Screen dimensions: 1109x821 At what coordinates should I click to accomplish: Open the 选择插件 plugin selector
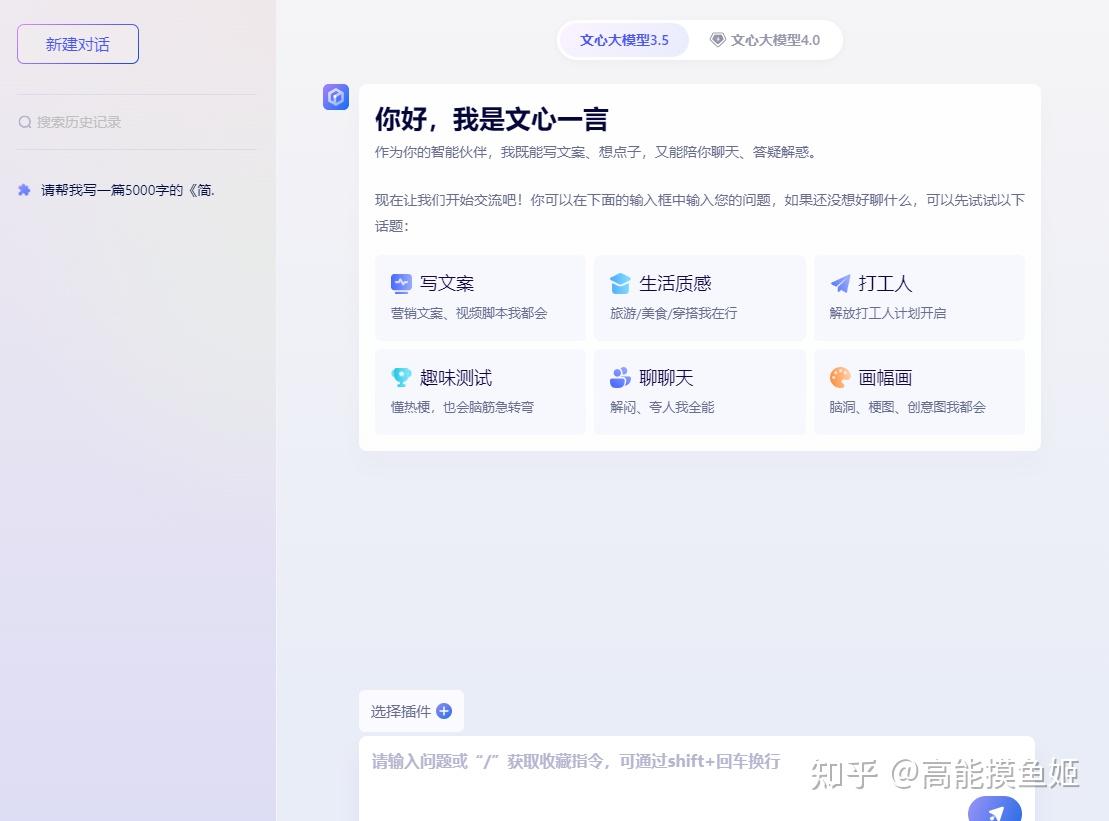[410, 711]
